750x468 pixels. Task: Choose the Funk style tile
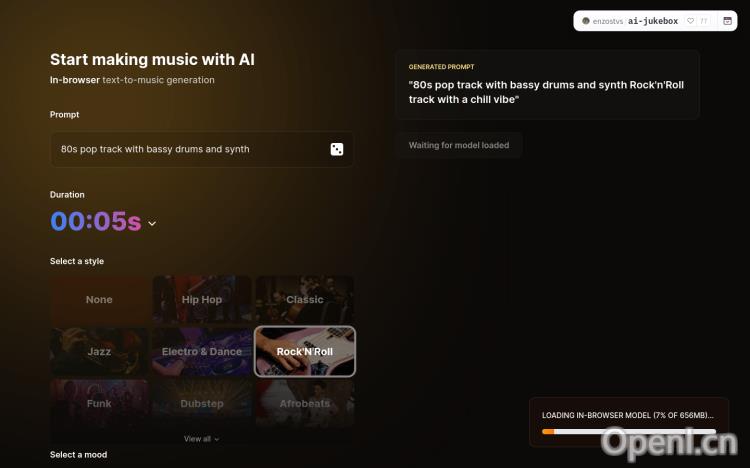pos(99,403)
